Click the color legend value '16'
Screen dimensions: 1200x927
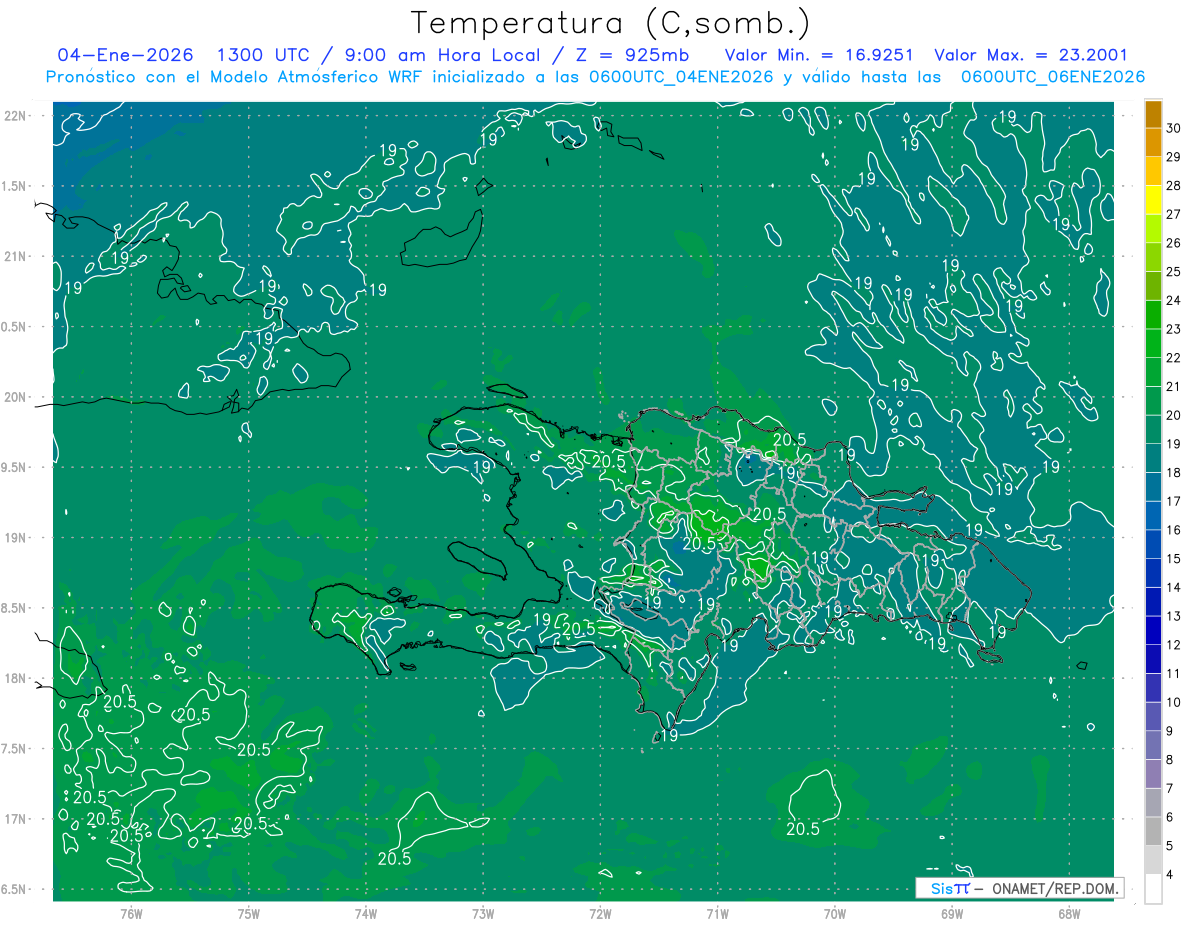pyautogui.click(x=1174, y=530)
